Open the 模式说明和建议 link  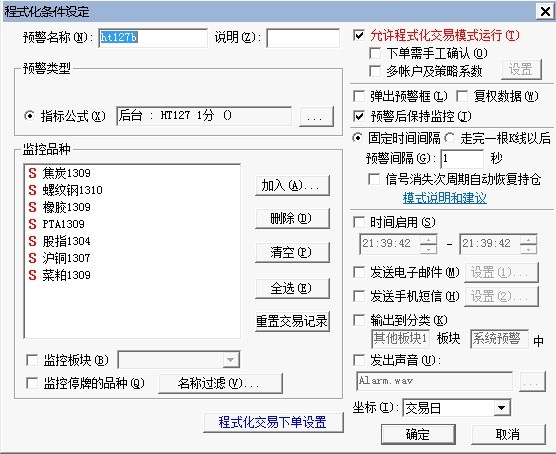445,198
